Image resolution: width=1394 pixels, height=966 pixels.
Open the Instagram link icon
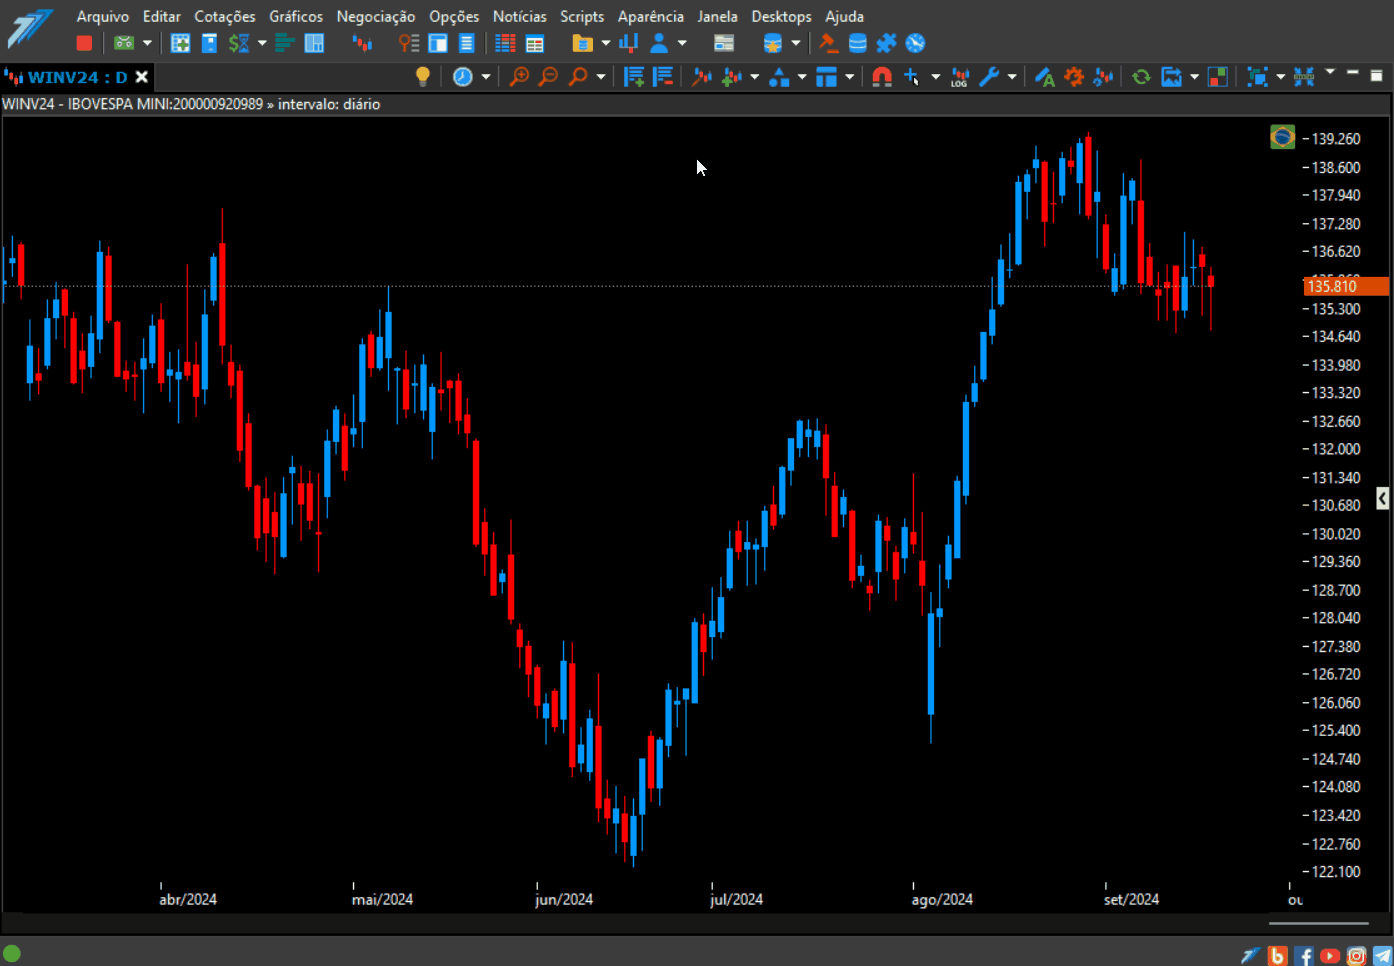[1356, 956]
